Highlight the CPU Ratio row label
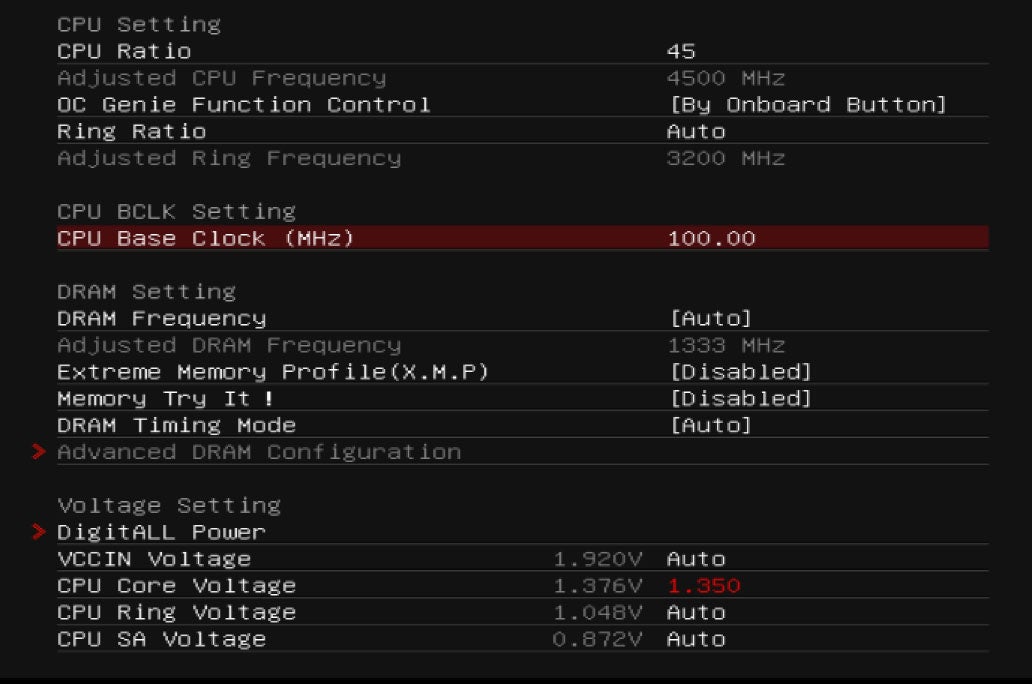1032x684 pixels. 124,51
